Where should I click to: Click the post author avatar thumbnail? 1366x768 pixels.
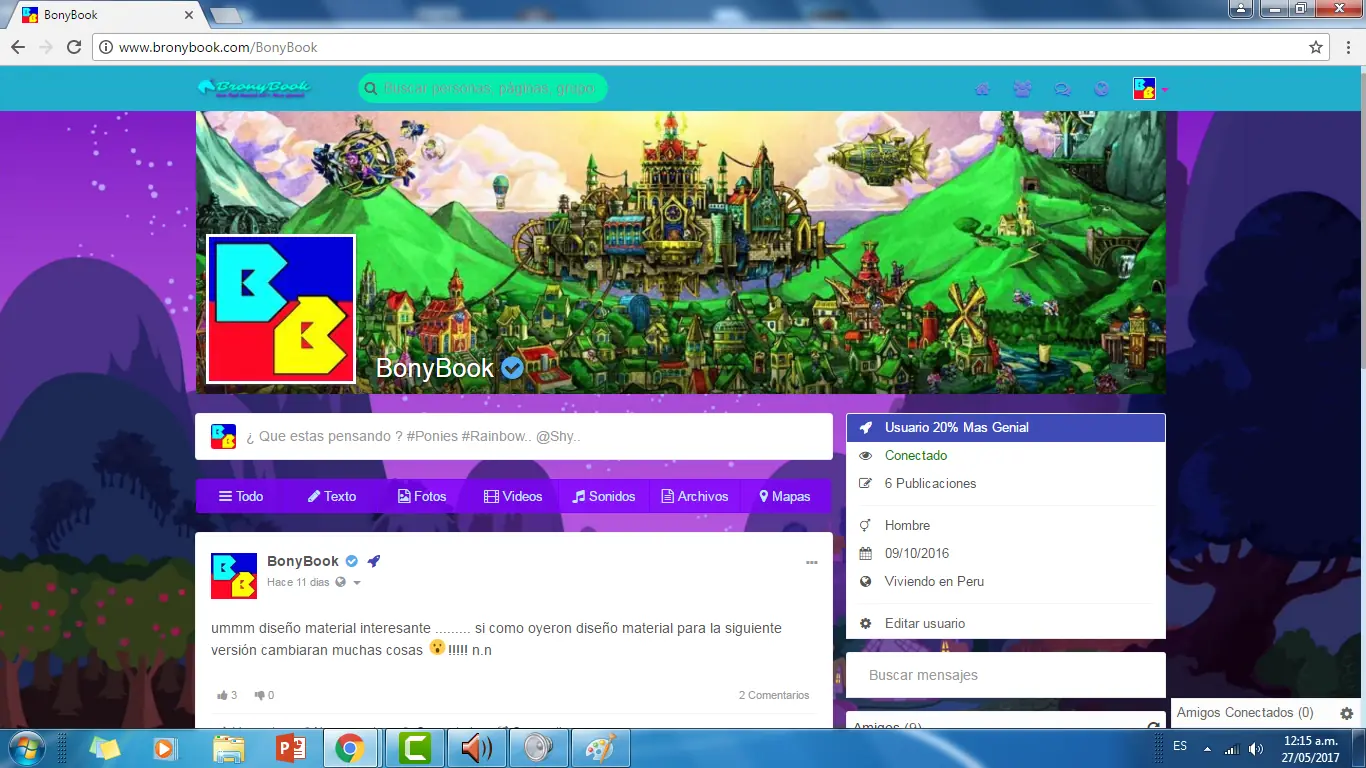pos(234,576)
